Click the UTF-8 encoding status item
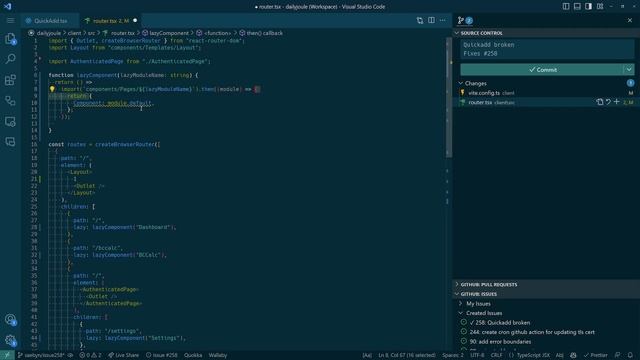This screenshot has height=360, width=640. 477,355
